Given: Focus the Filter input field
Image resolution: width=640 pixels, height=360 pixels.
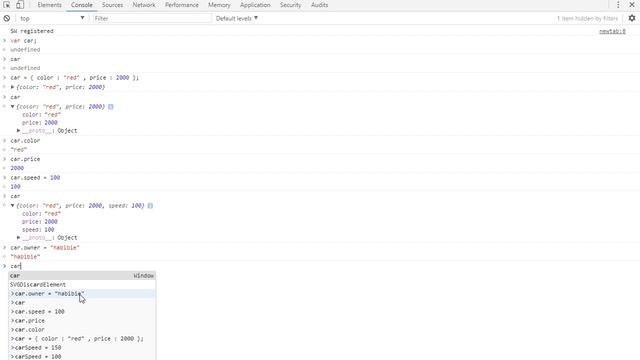Looking at the screenshot, I should (x=152, y=18).
